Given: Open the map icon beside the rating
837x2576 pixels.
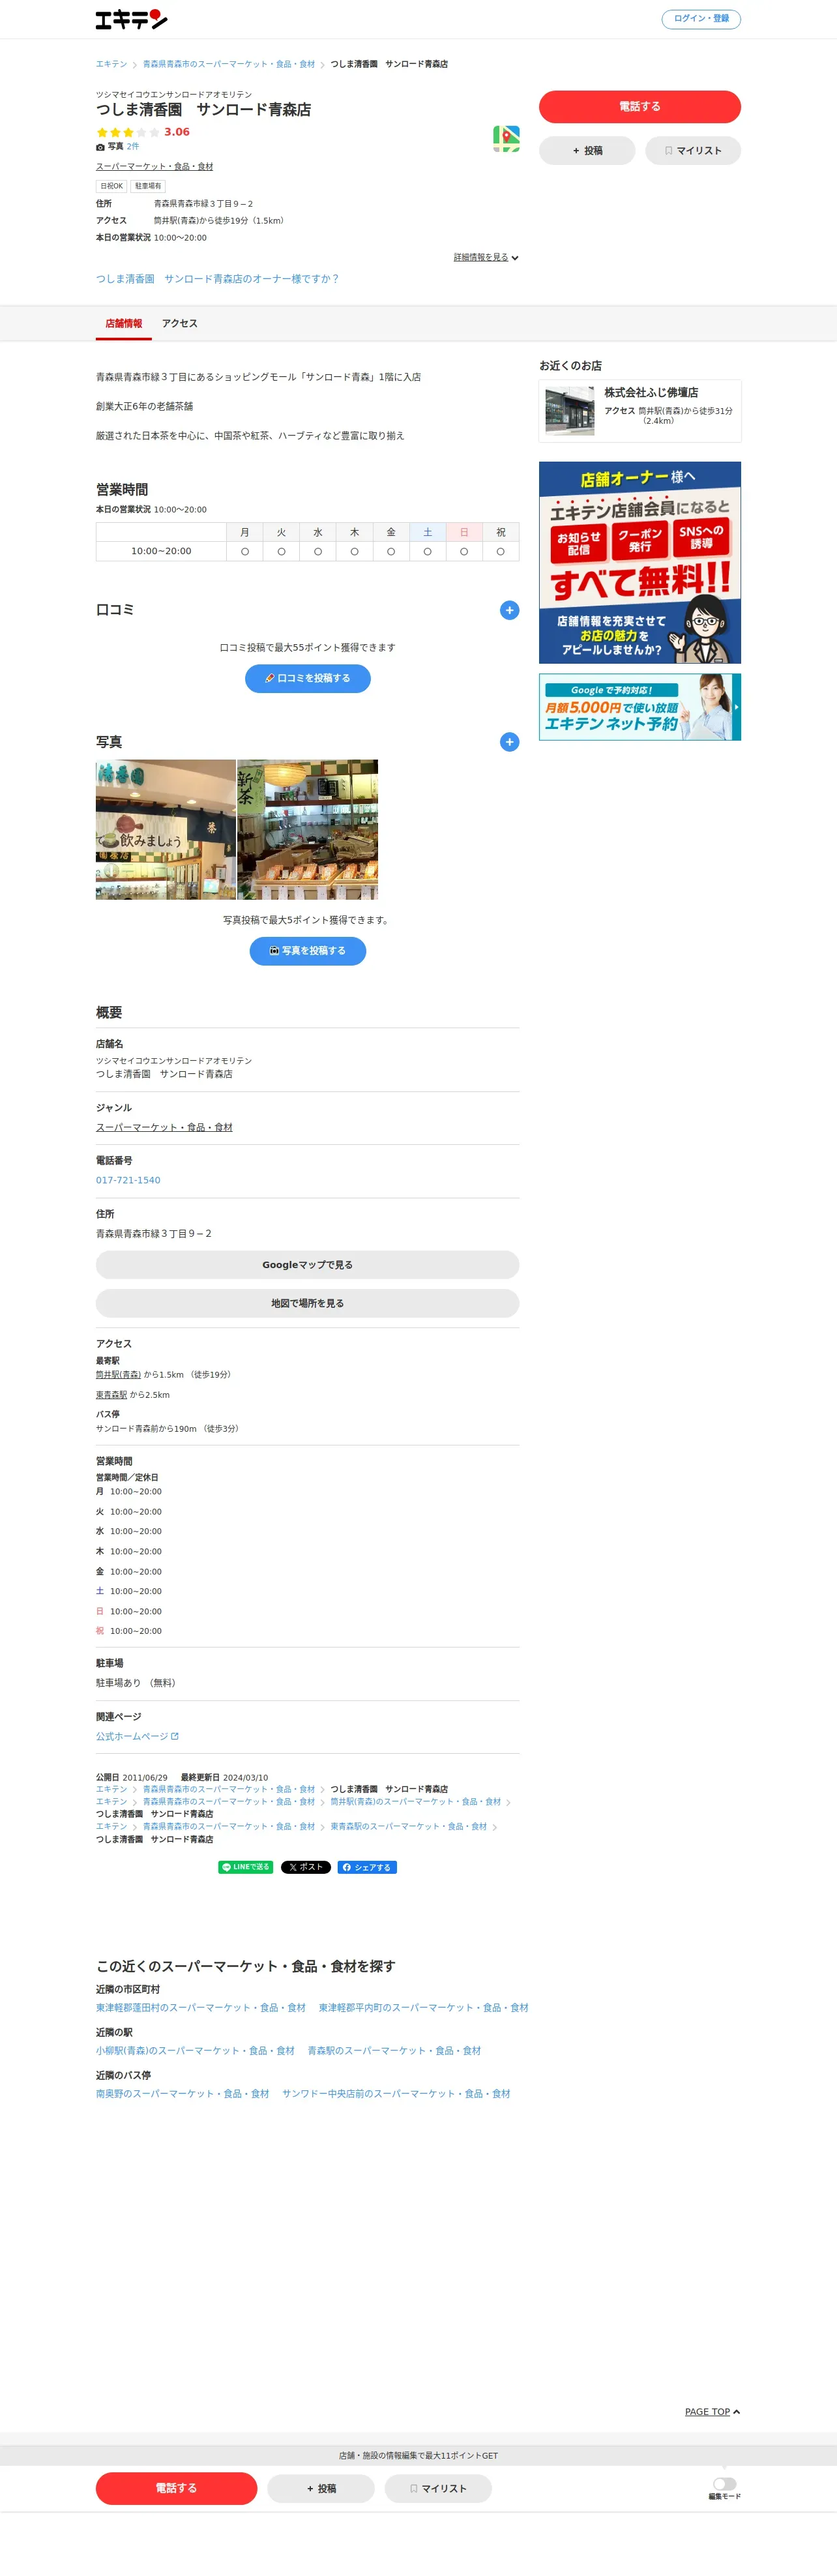Looking at the screenshot, I should (506, 139).
